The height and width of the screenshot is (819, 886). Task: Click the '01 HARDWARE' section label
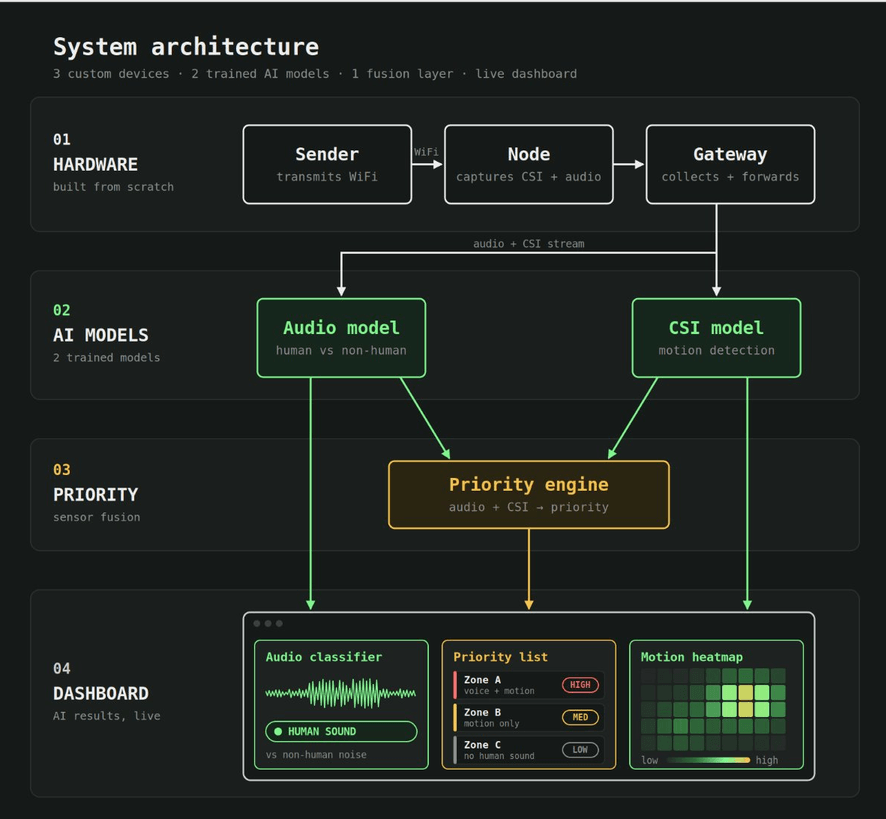point(95,153)
